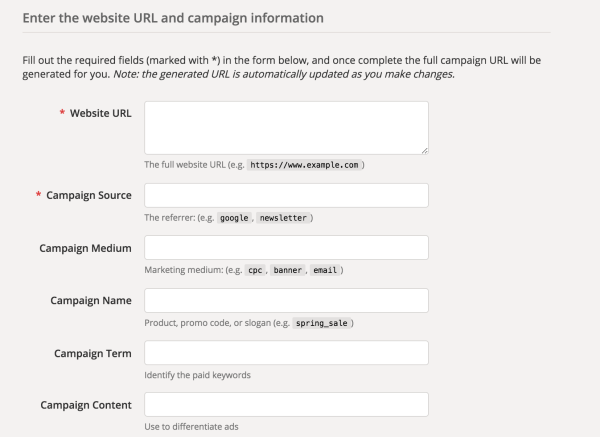Click the cpc example code tag
The height and width of the screenshot is (437, 600).
255,270
